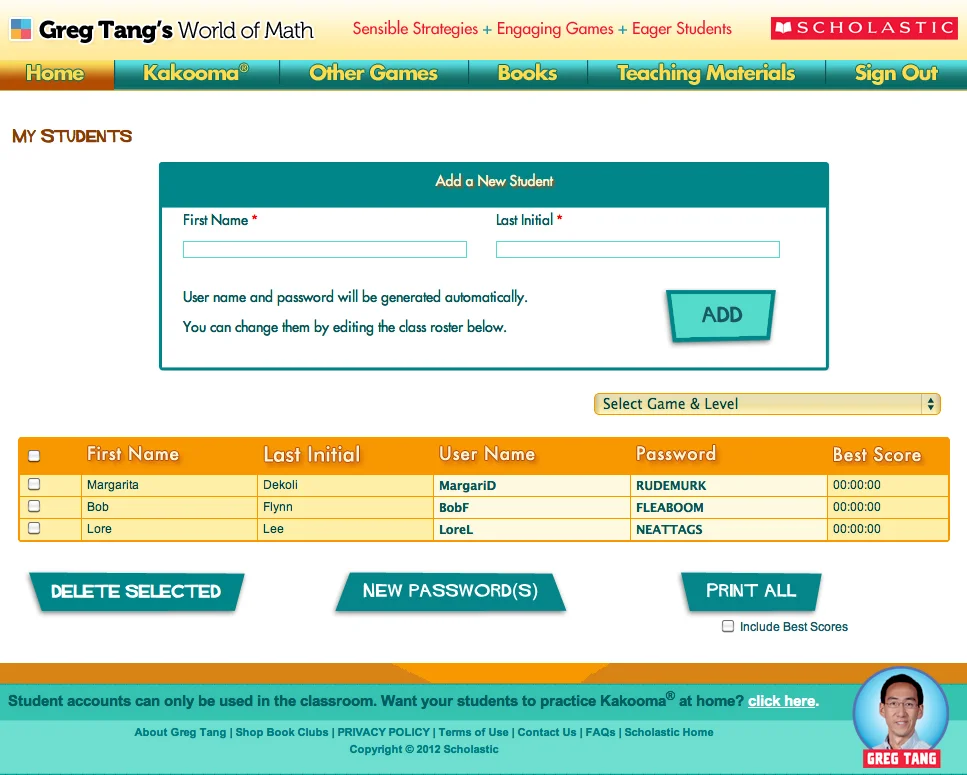This screenshot has width=967, height=775.
Task: Click the 'Lee' last initial cell
Action: pos(345,530)
